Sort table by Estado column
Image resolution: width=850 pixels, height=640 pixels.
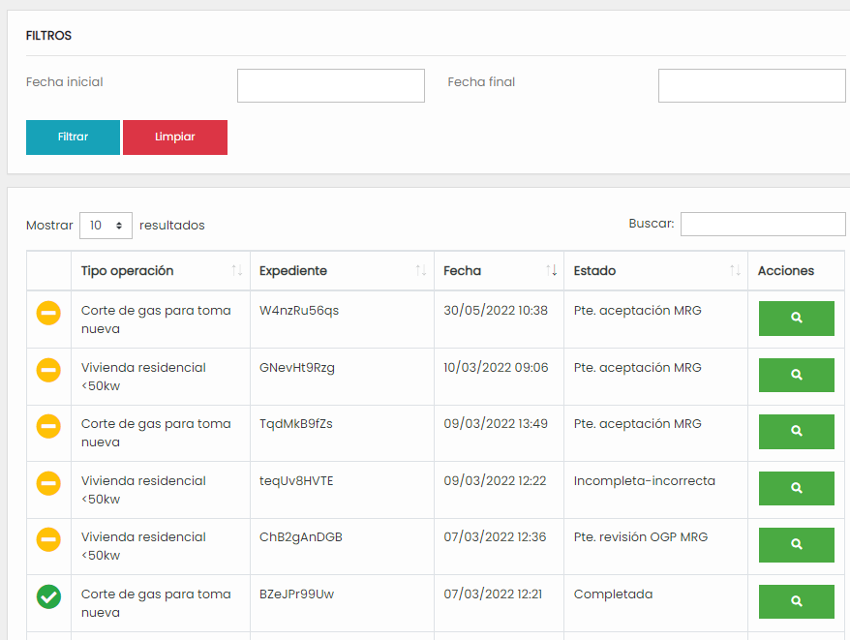[655, 270]
